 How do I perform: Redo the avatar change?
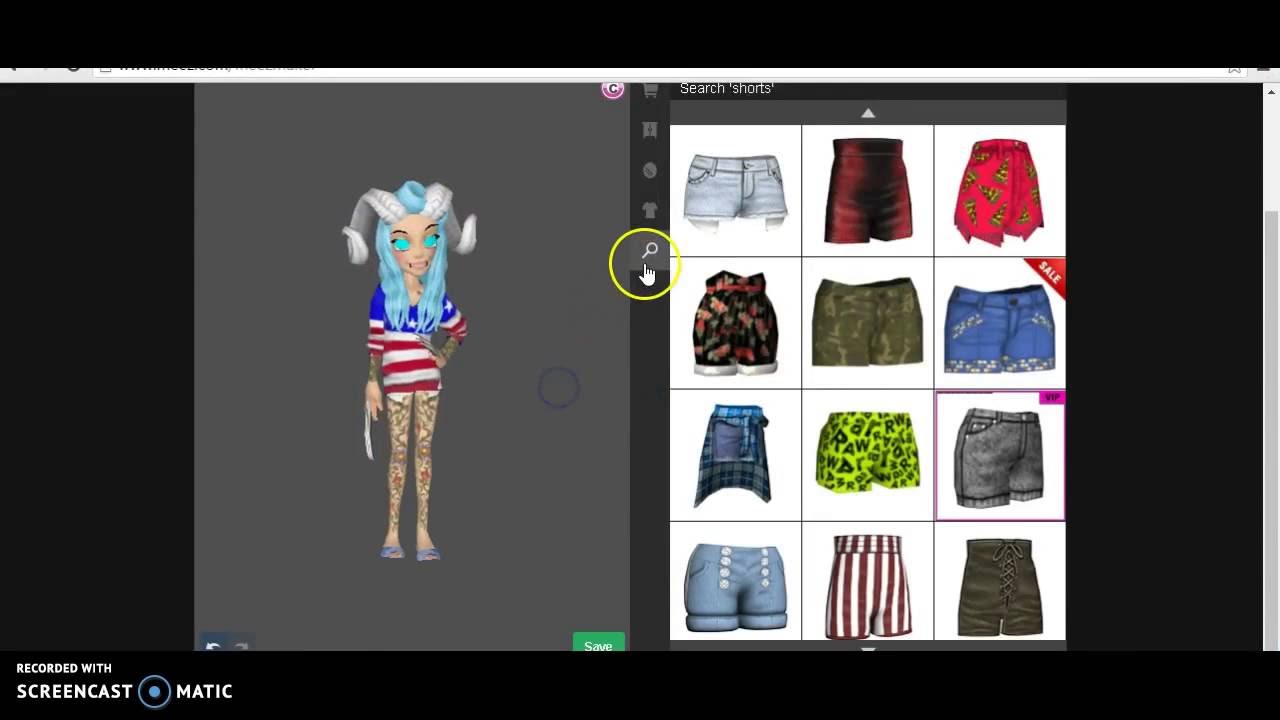tap(240, 646)
